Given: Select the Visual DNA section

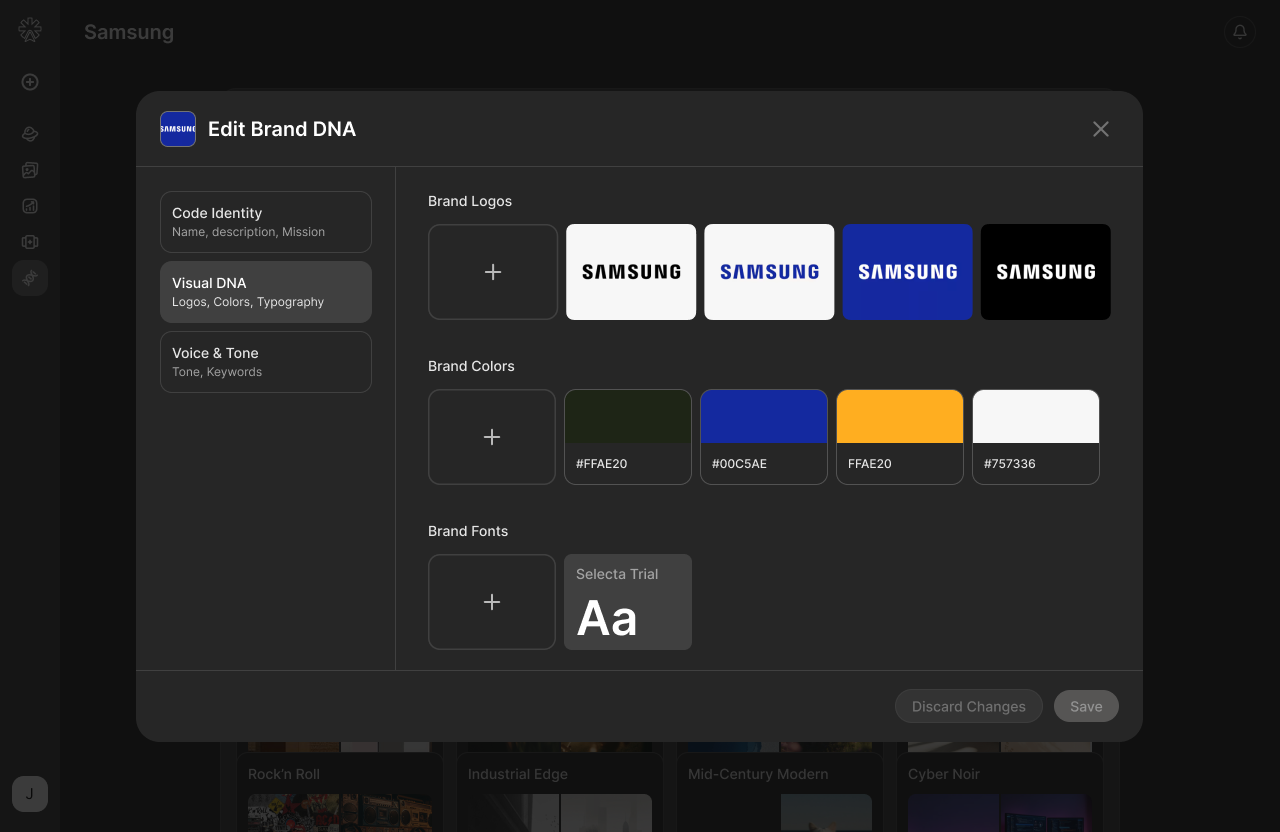Looking at the screenshot, I should pyautogui.click(x=266, y=292).
